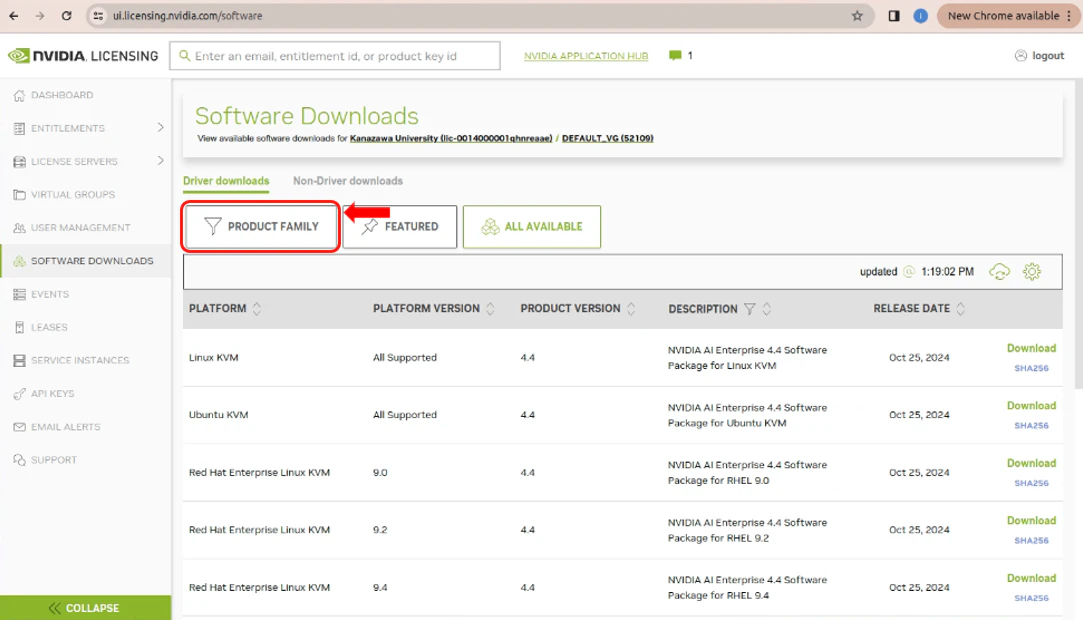Switch to Driver downloads tab

[x=226, y=181]
